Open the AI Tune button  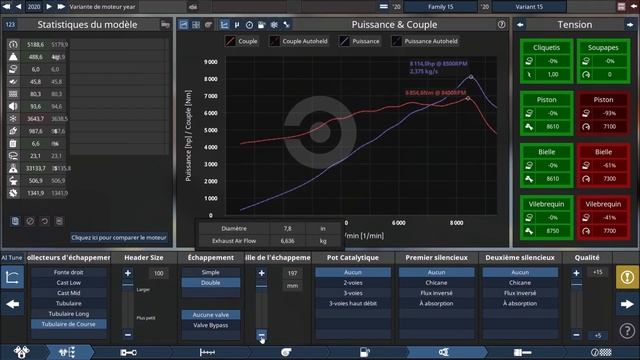coord(11,258)
